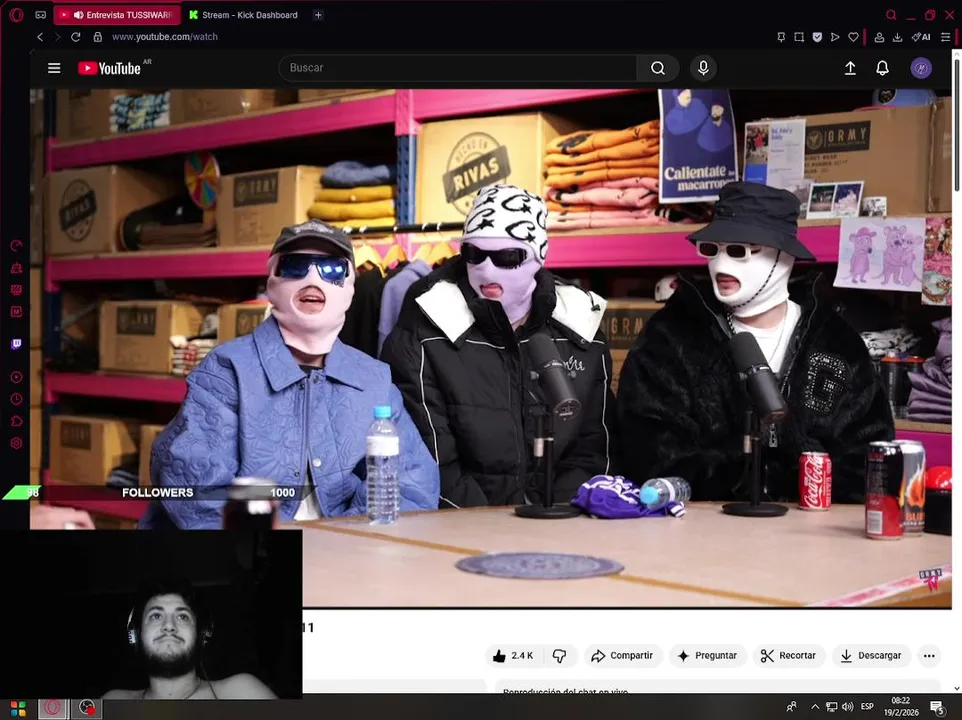The image size is (962, 720).
Task: Bookmark page with the heart icon
Action: pyautogui.click(x=853, y=37)
